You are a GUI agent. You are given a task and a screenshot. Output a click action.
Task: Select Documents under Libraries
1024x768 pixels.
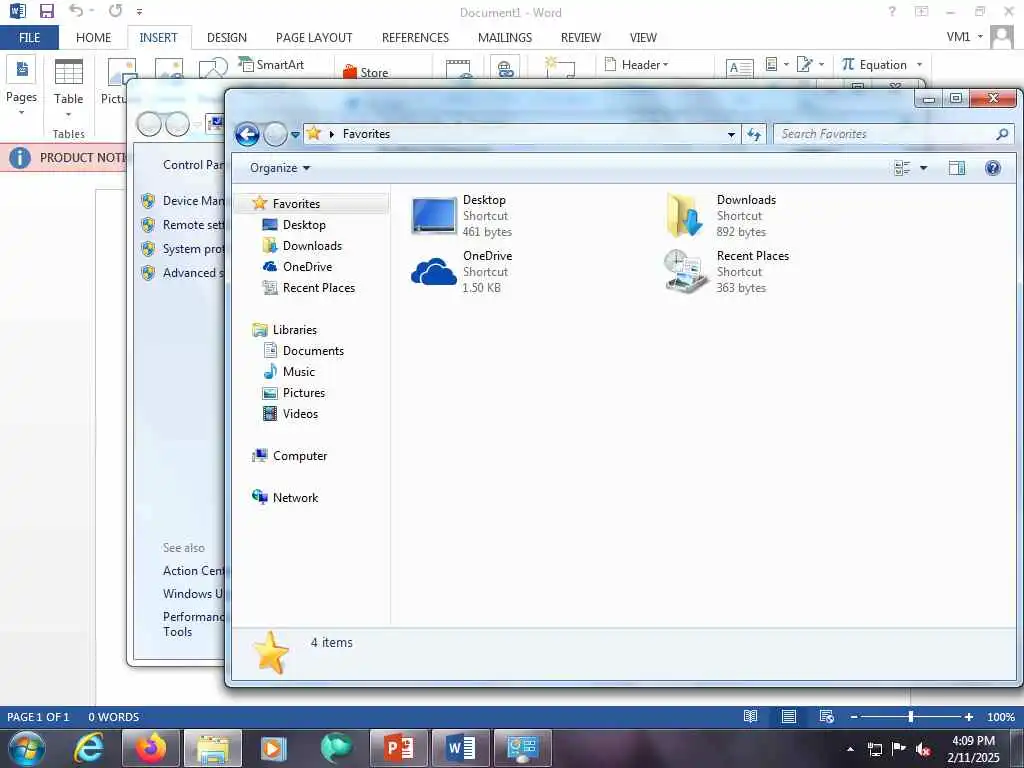[313, 351]
